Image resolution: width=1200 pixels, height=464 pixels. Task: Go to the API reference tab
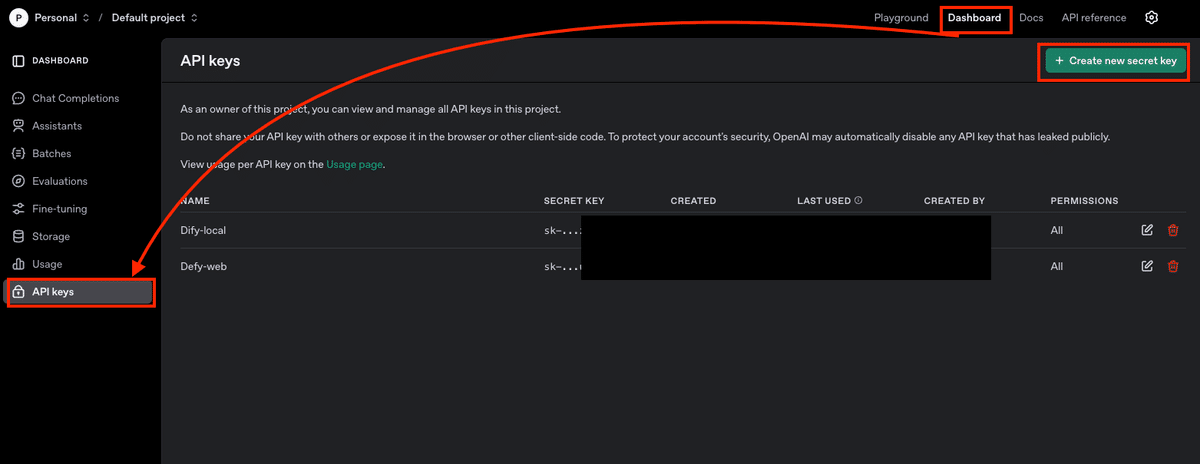(x=1093, y=18)
